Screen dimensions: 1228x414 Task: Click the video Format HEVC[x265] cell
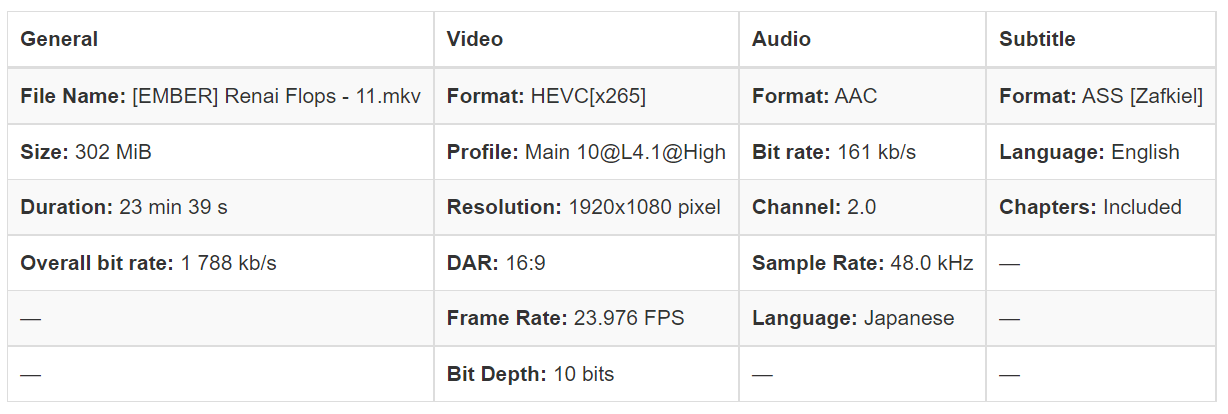[546, 97]
